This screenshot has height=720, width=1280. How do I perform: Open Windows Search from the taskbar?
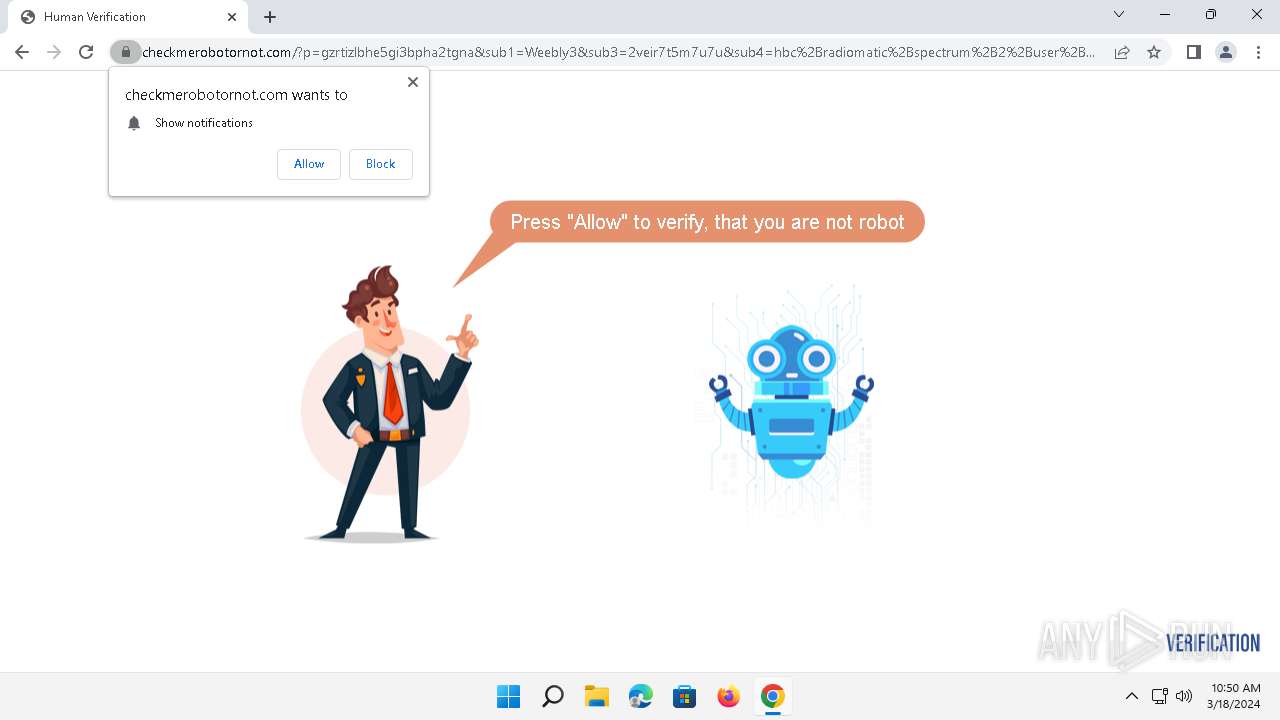(553, 696)
